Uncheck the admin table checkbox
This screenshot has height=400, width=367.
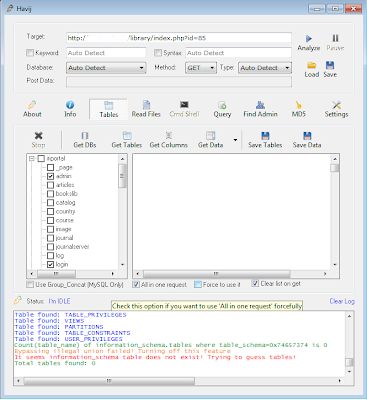point(50,176)
